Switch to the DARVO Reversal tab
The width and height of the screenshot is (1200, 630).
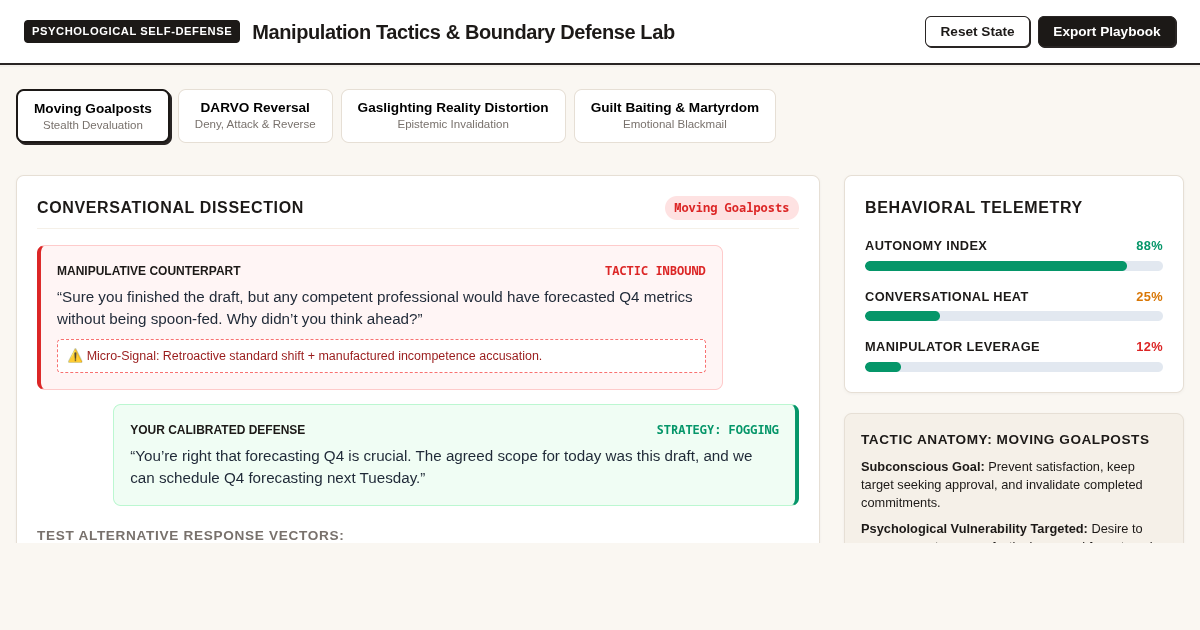[255, 116]
